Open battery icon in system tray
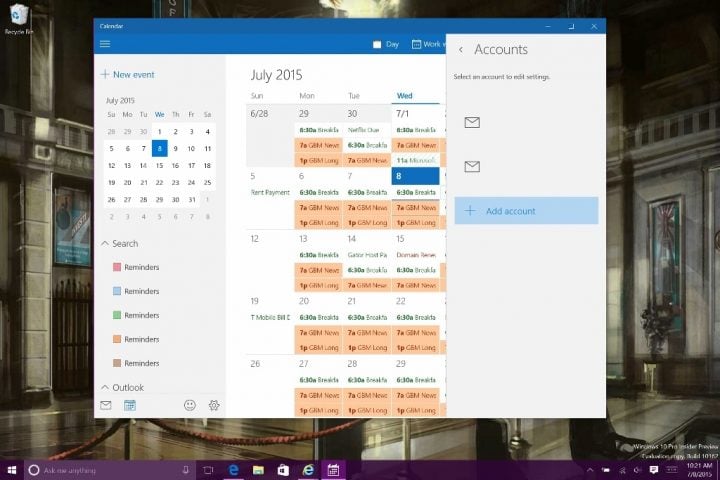The image size is (720, 480). tap(606, 470)
